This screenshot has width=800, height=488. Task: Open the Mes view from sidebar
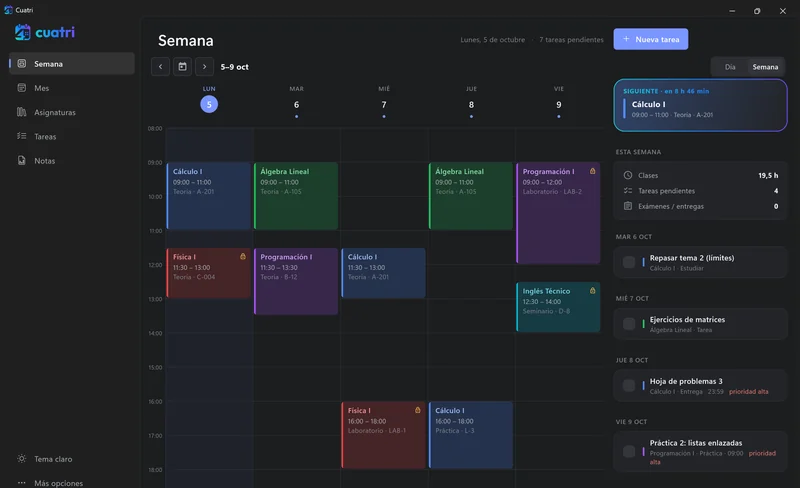point(71,88)
